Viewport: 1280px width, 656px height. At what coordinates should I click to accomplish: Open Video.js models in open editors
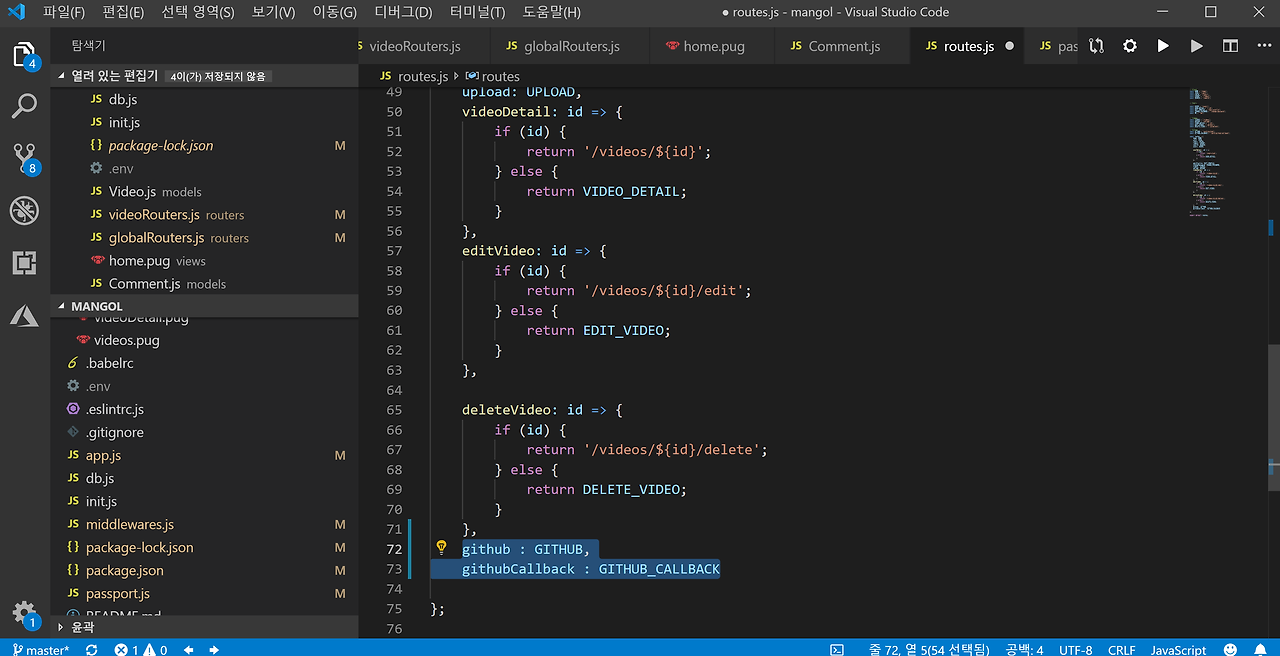coord(204,191)
